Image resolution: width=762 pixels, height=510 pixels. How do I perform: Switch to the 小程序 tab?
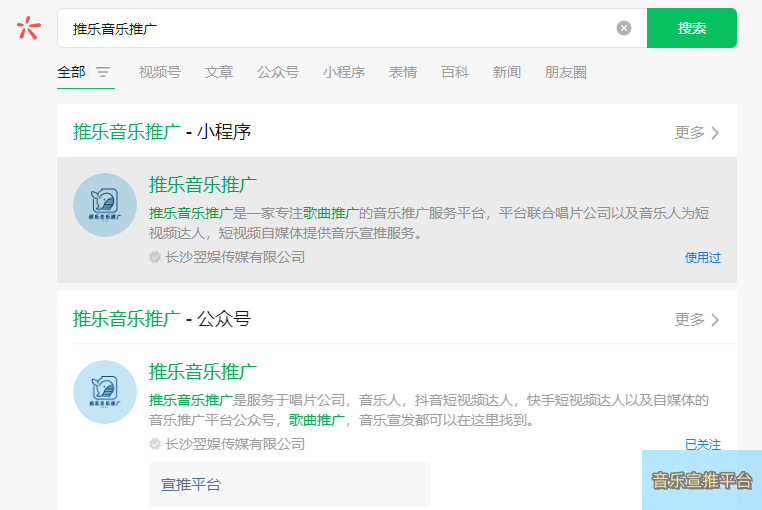coord(344,72)
